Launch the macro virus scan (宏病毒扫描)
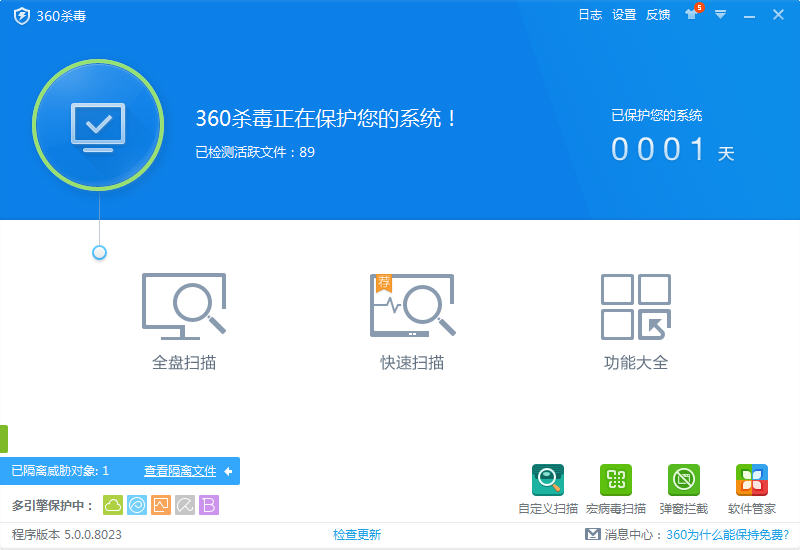This screenshot has width=800, height=550. point(616,481)
